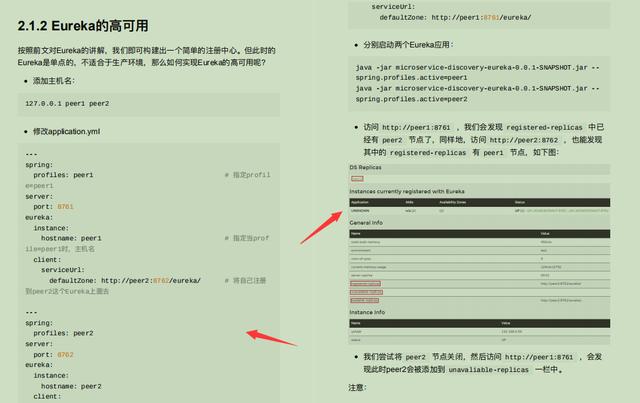Click "defaultZone: http://peer2:8762/eureka/" line
The width and height of the screenshot is (640, 403).
(x=125, y=281)
